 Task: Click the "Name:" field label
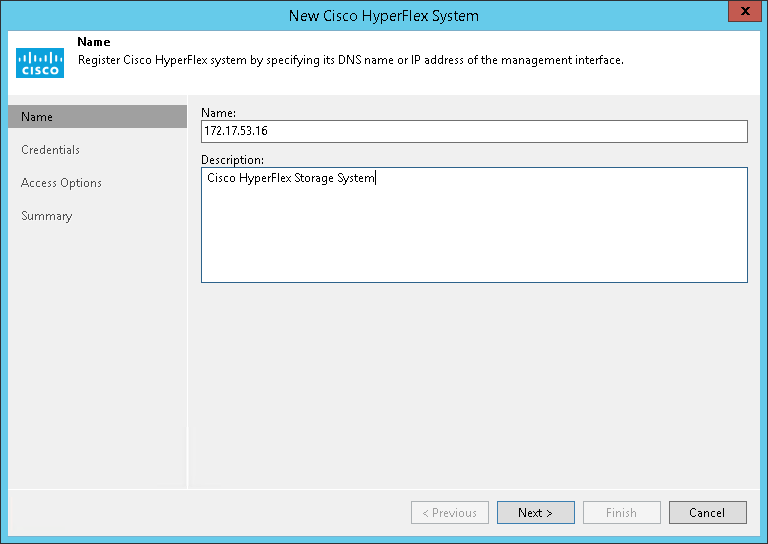tap(219, 113)
